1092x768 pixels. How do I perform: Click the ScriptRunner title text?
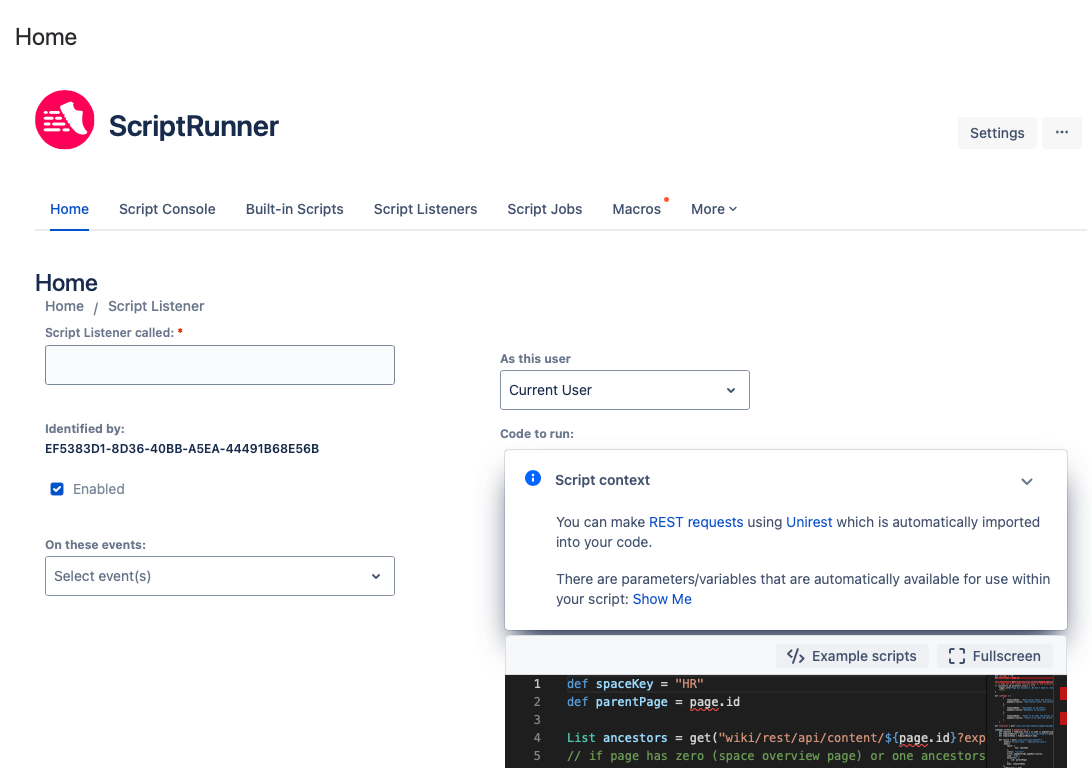[x=194, y=126]
